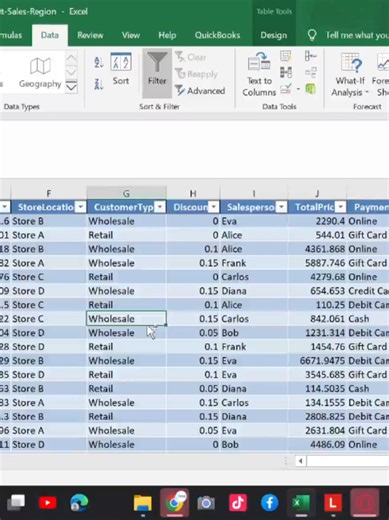
Task: Click the horizontal scrollbar left arrow
Action: tap(301, 461)
